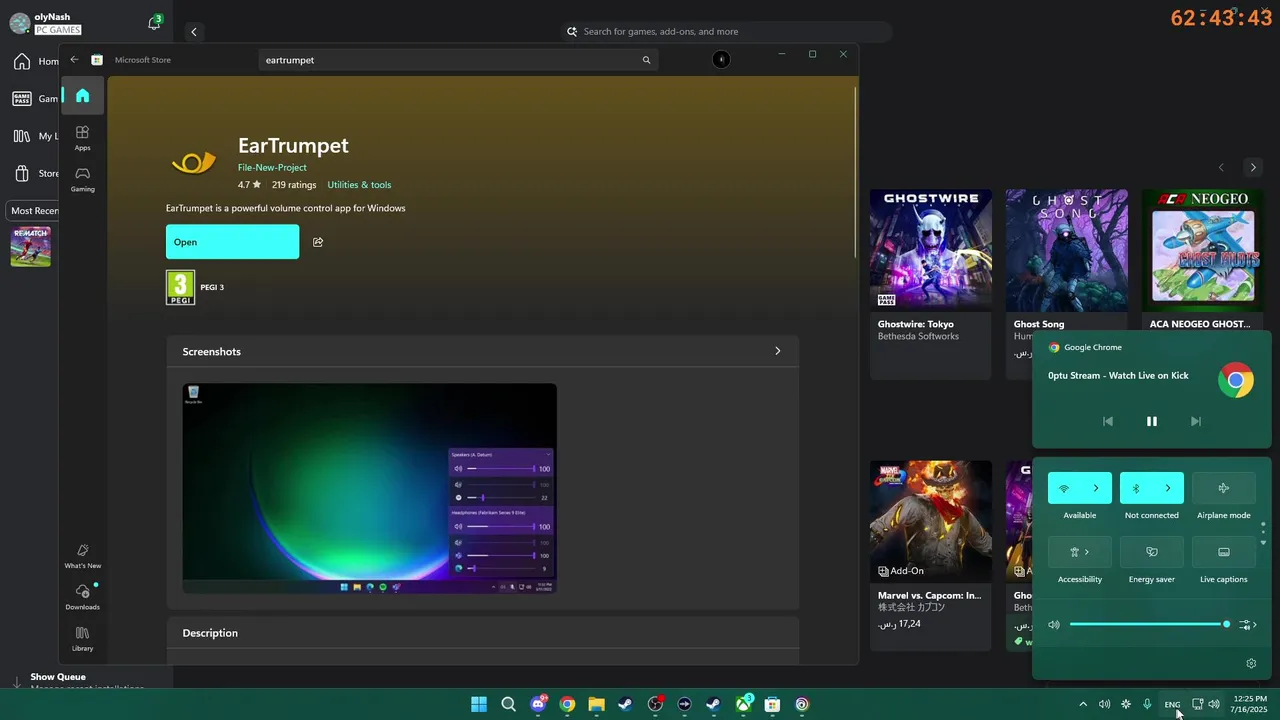Open Xbox app from the taskbar
The width and height of the screenshot is (1280, 720).
pos(743,704)
